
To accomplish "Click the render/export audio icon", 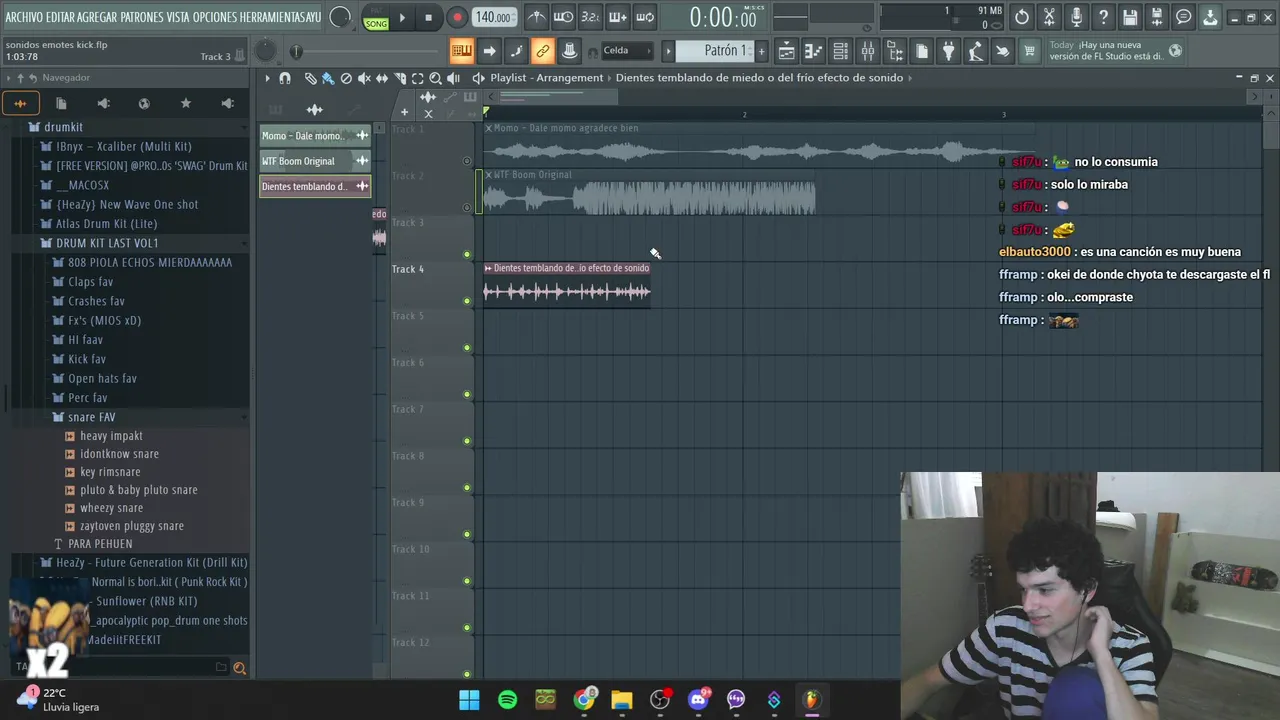I will [x=1157, y=17].
